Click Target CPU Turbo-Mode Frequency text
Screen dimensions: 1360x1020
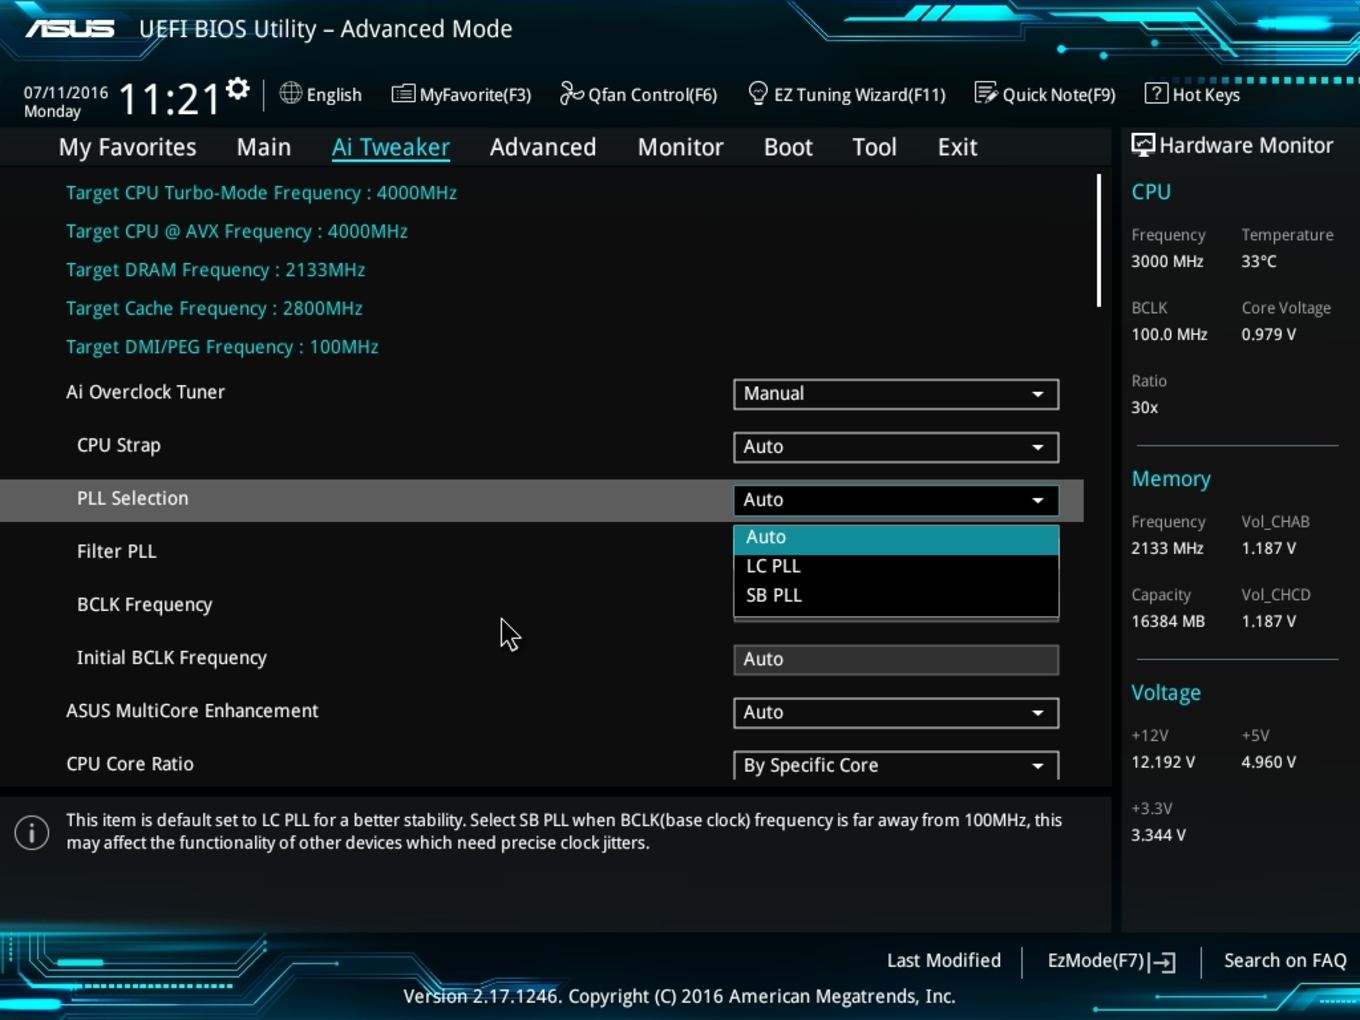click(x=261, y=193)
